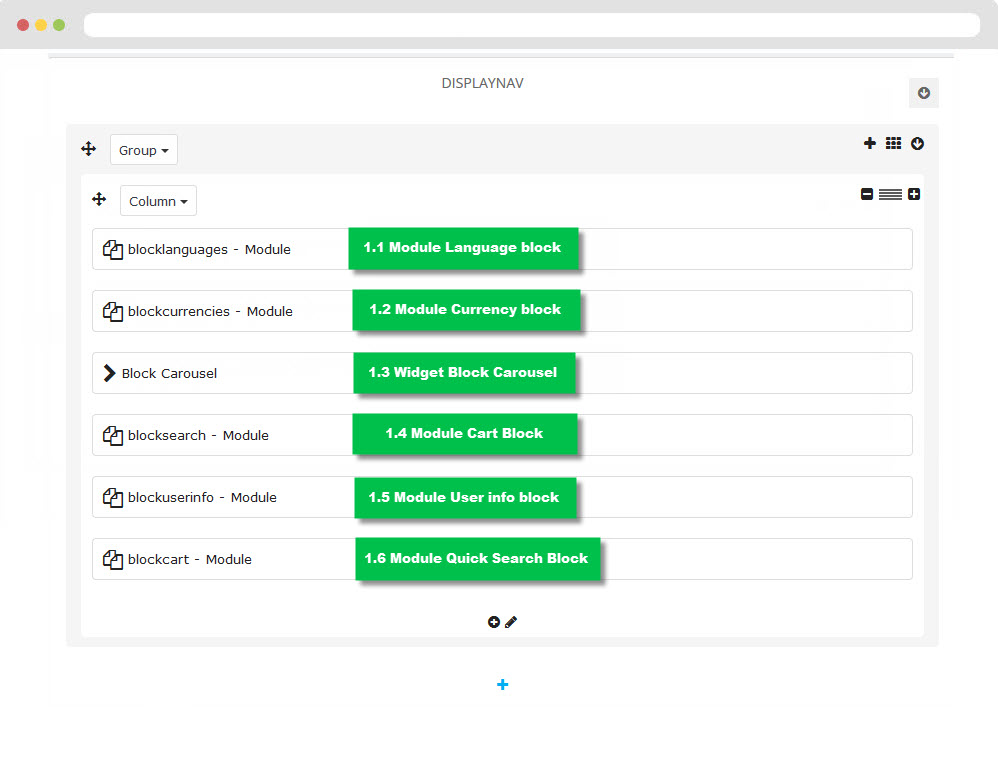The image size is (998, 762).
Task: Click the add widget circle-plus icon below the column
Action: 494,622
